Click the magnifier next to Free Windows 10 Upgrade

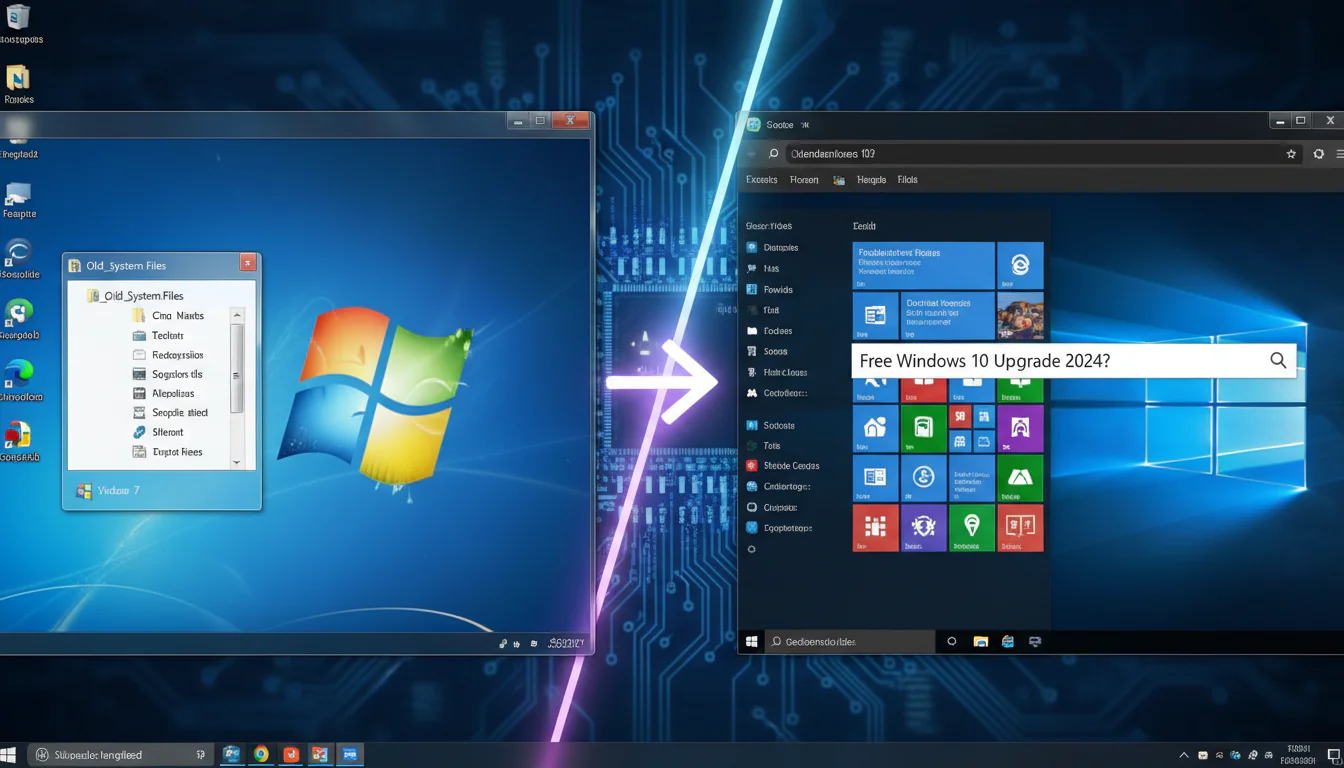(x=1277, y=360)
